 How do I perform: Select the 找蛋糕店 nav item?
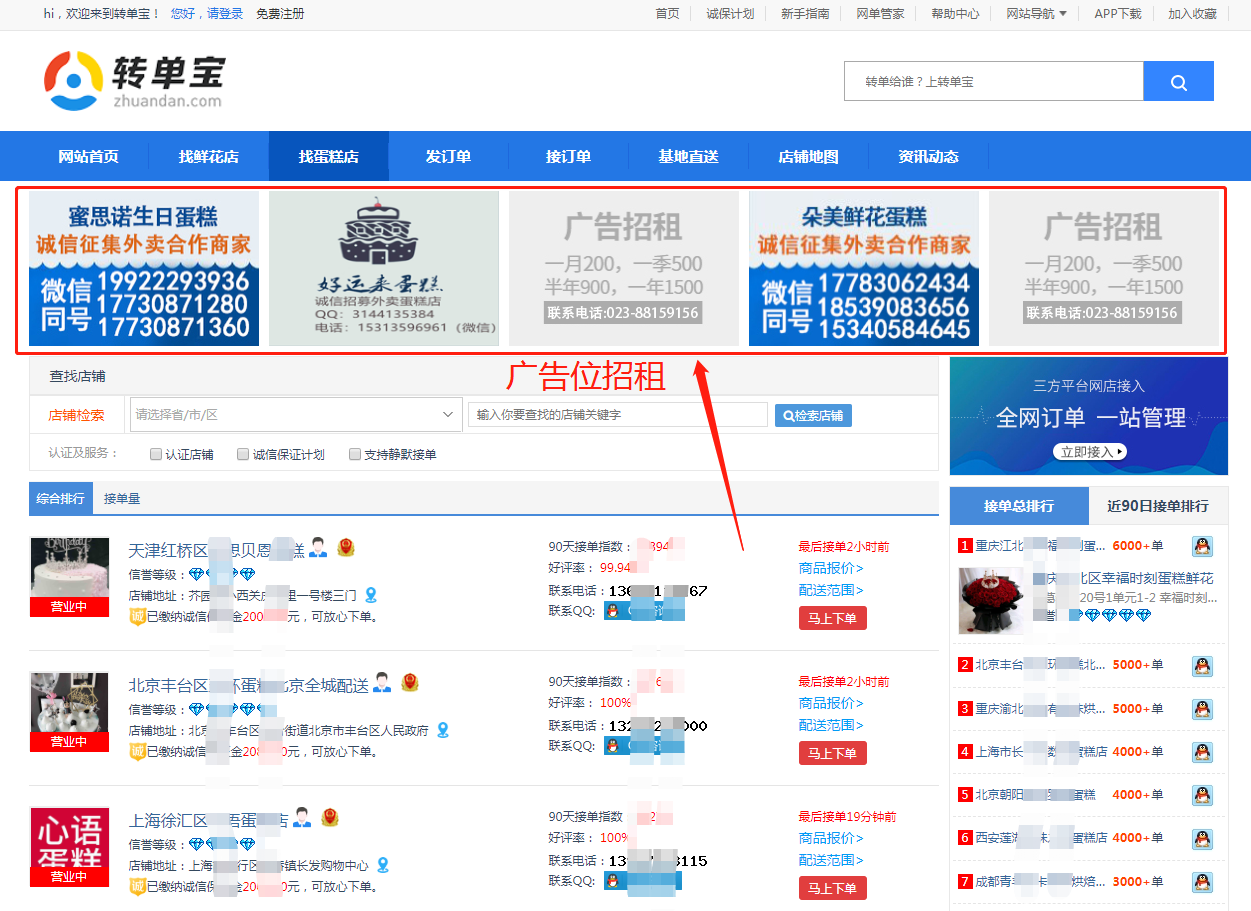pyautogui.click(x=329, y=157)
